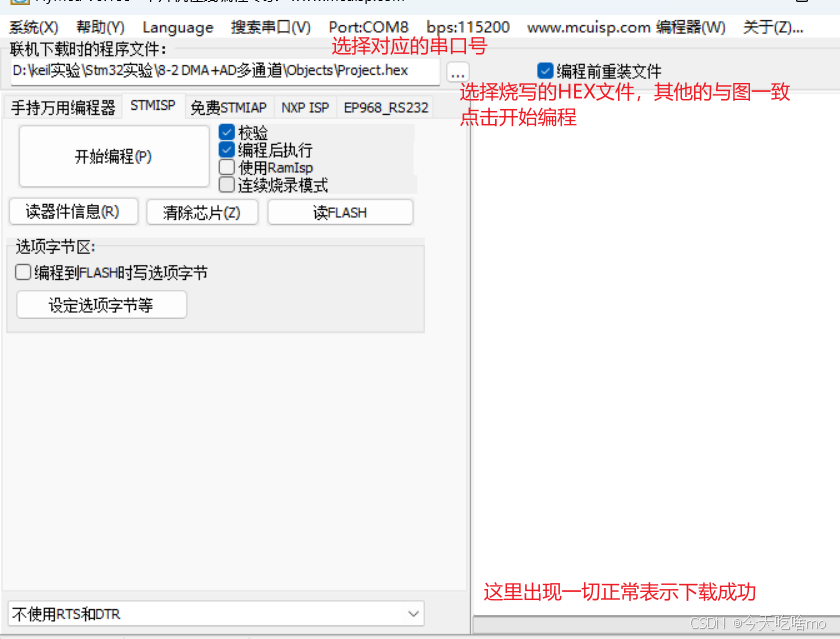840x639 pixels.
Task: Click the horizontal scrollbar under log panel
Action: click(x=656, y=625)
